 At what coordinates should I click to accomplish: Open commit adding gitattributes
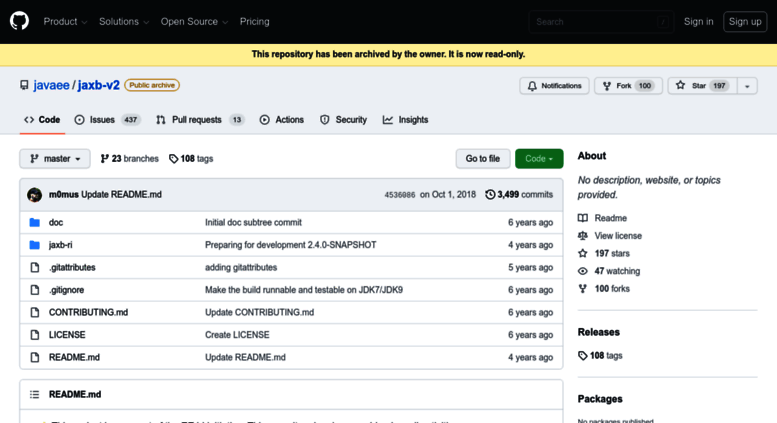[241, 267]
